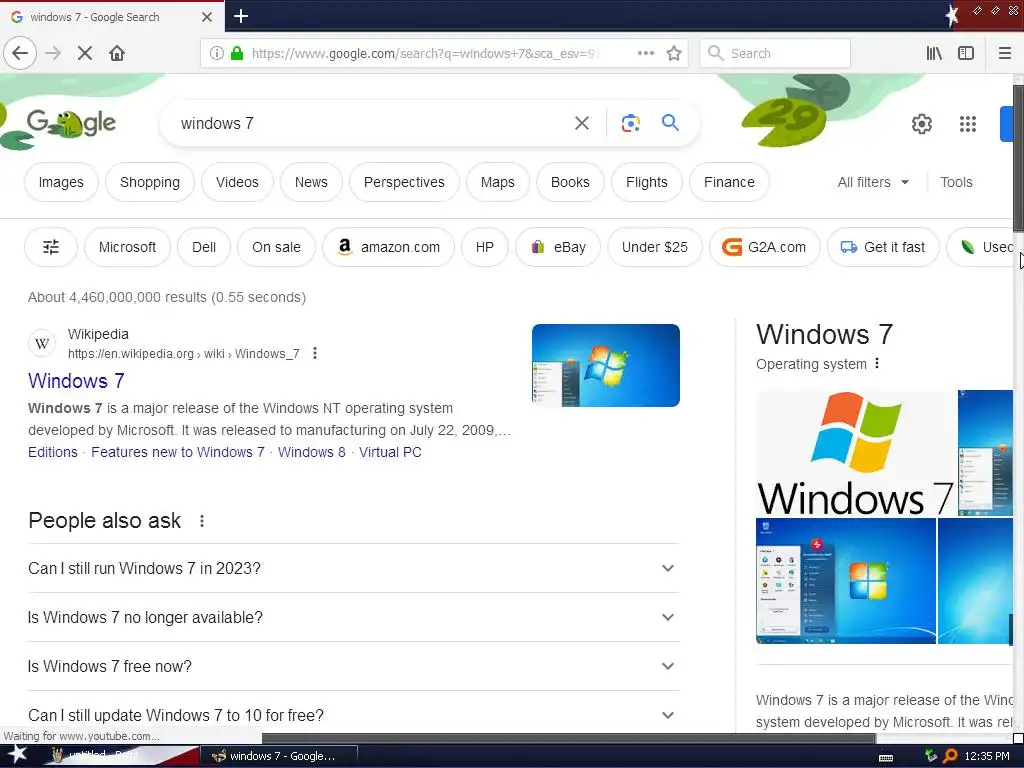Open Wikipedia result three-dot options
Screen dimensions: 1024x768
(315, 353)
